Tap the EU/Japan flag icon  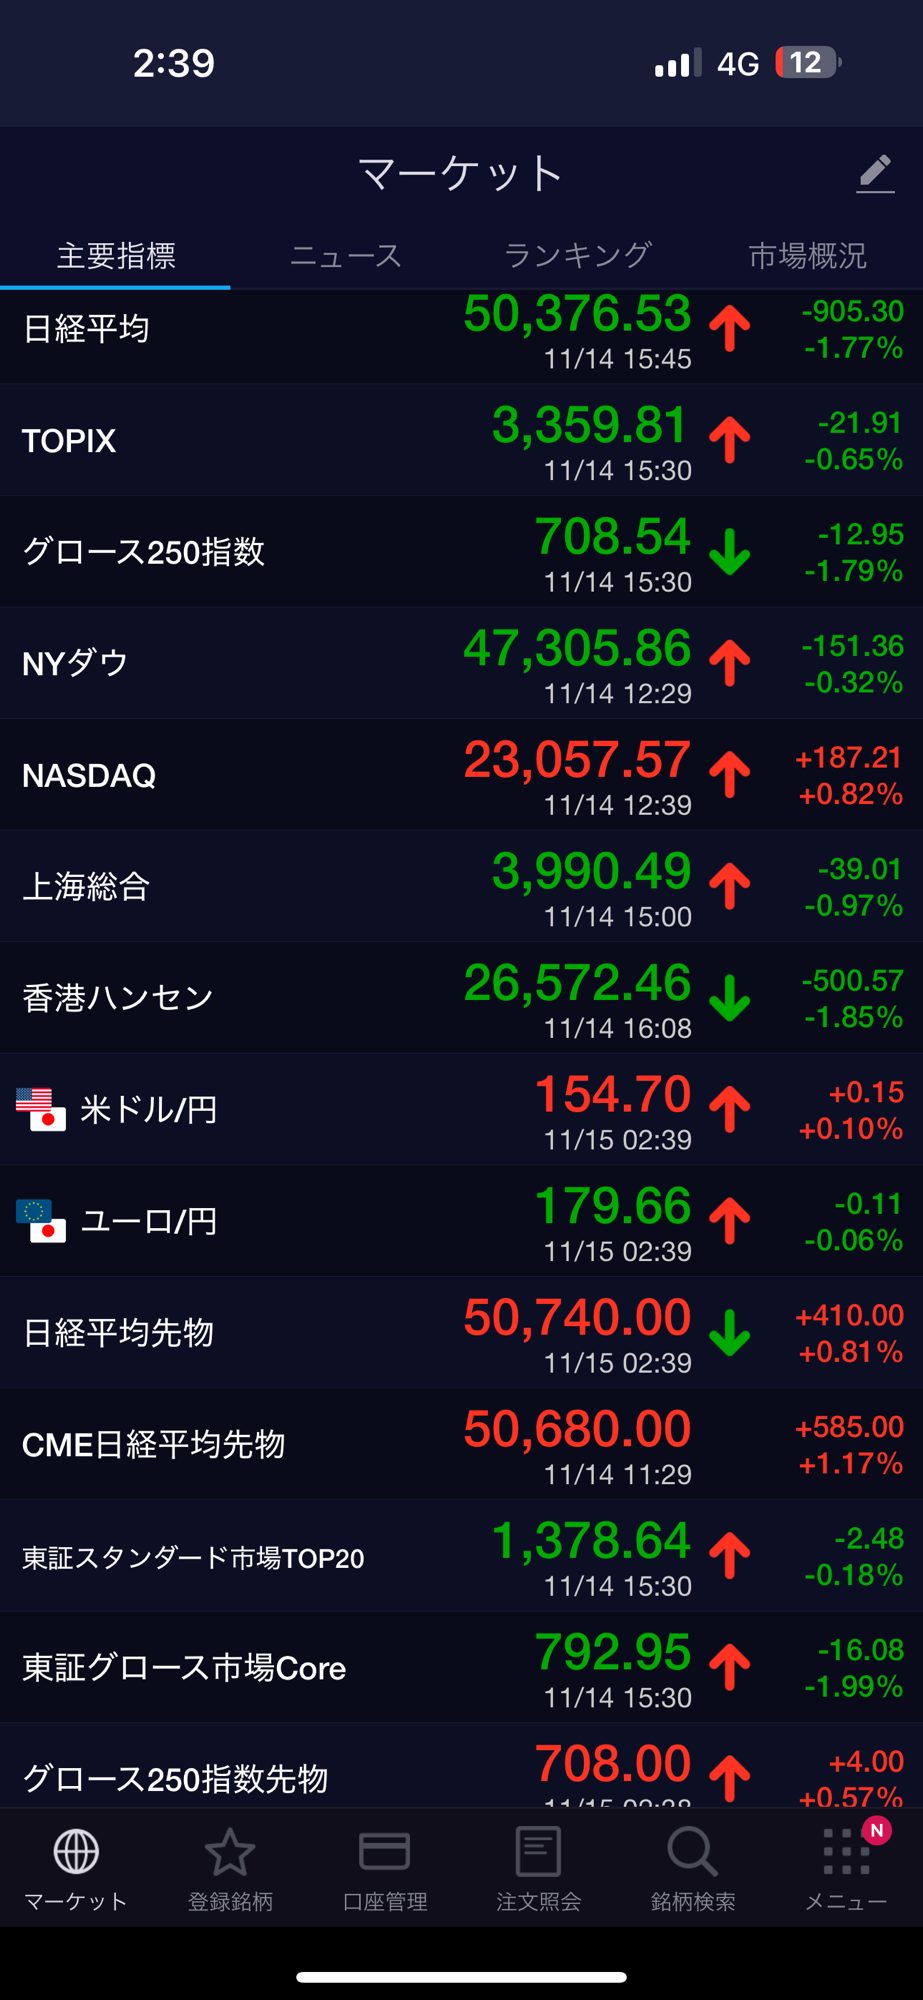41,1221
